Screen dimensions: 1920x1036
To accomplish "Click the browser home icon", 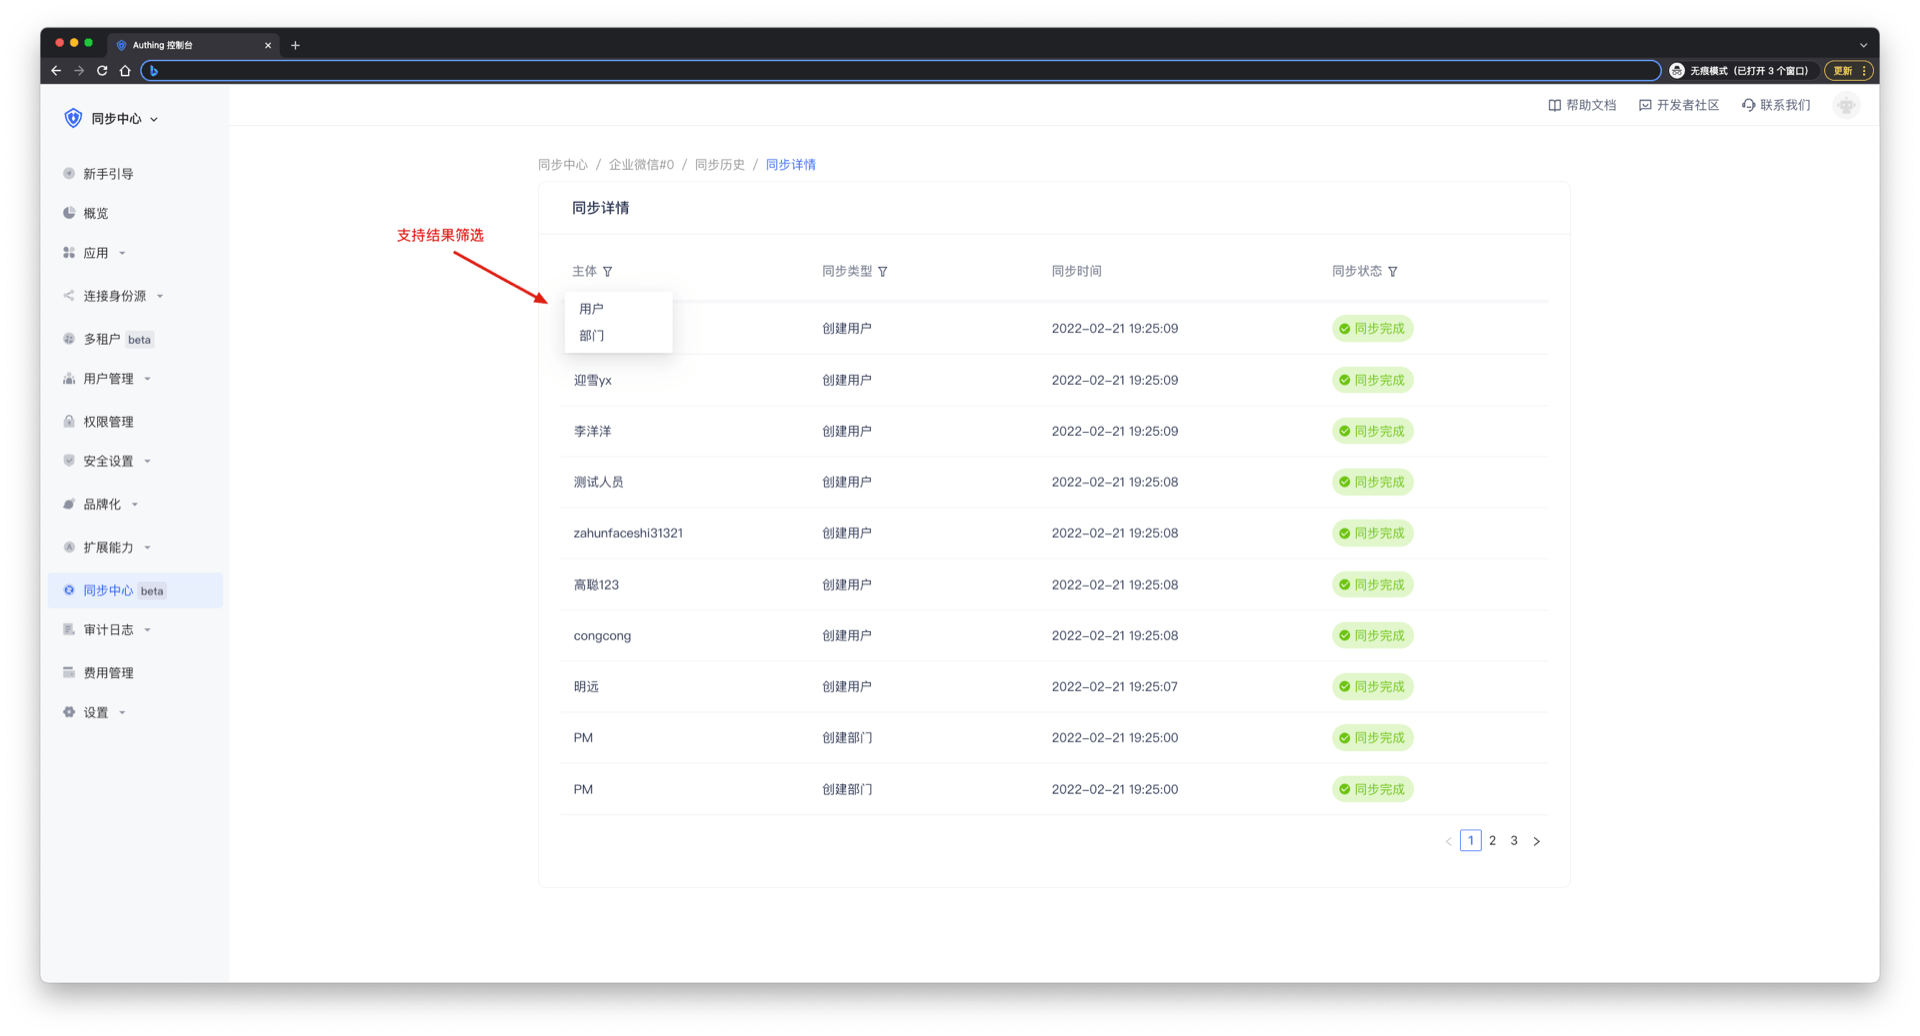I will tap(125, 71).
